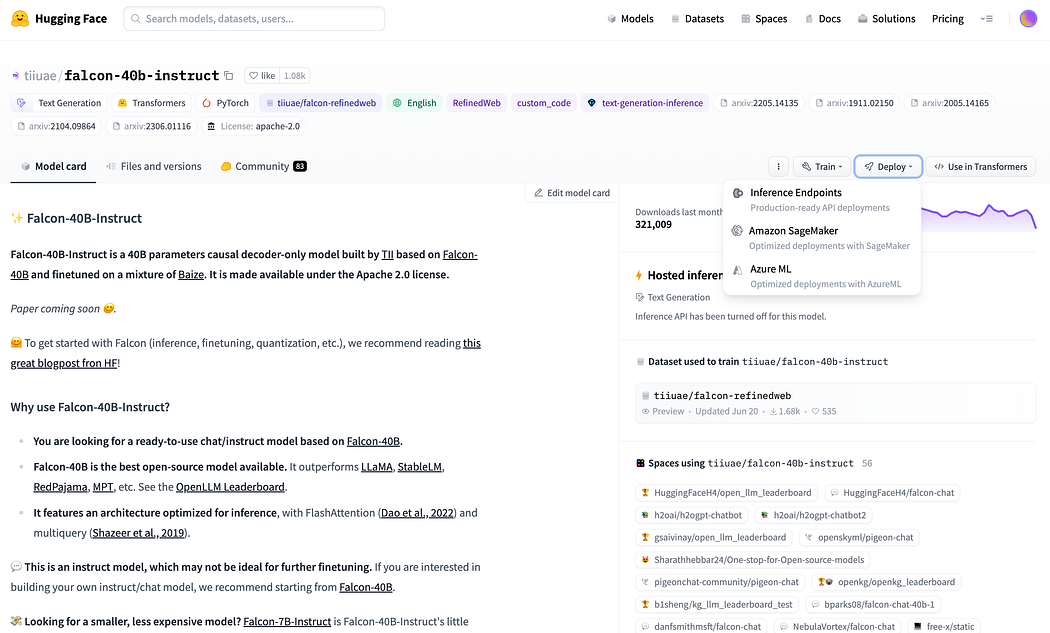Click the Text Generation tag

pos(59,103)
